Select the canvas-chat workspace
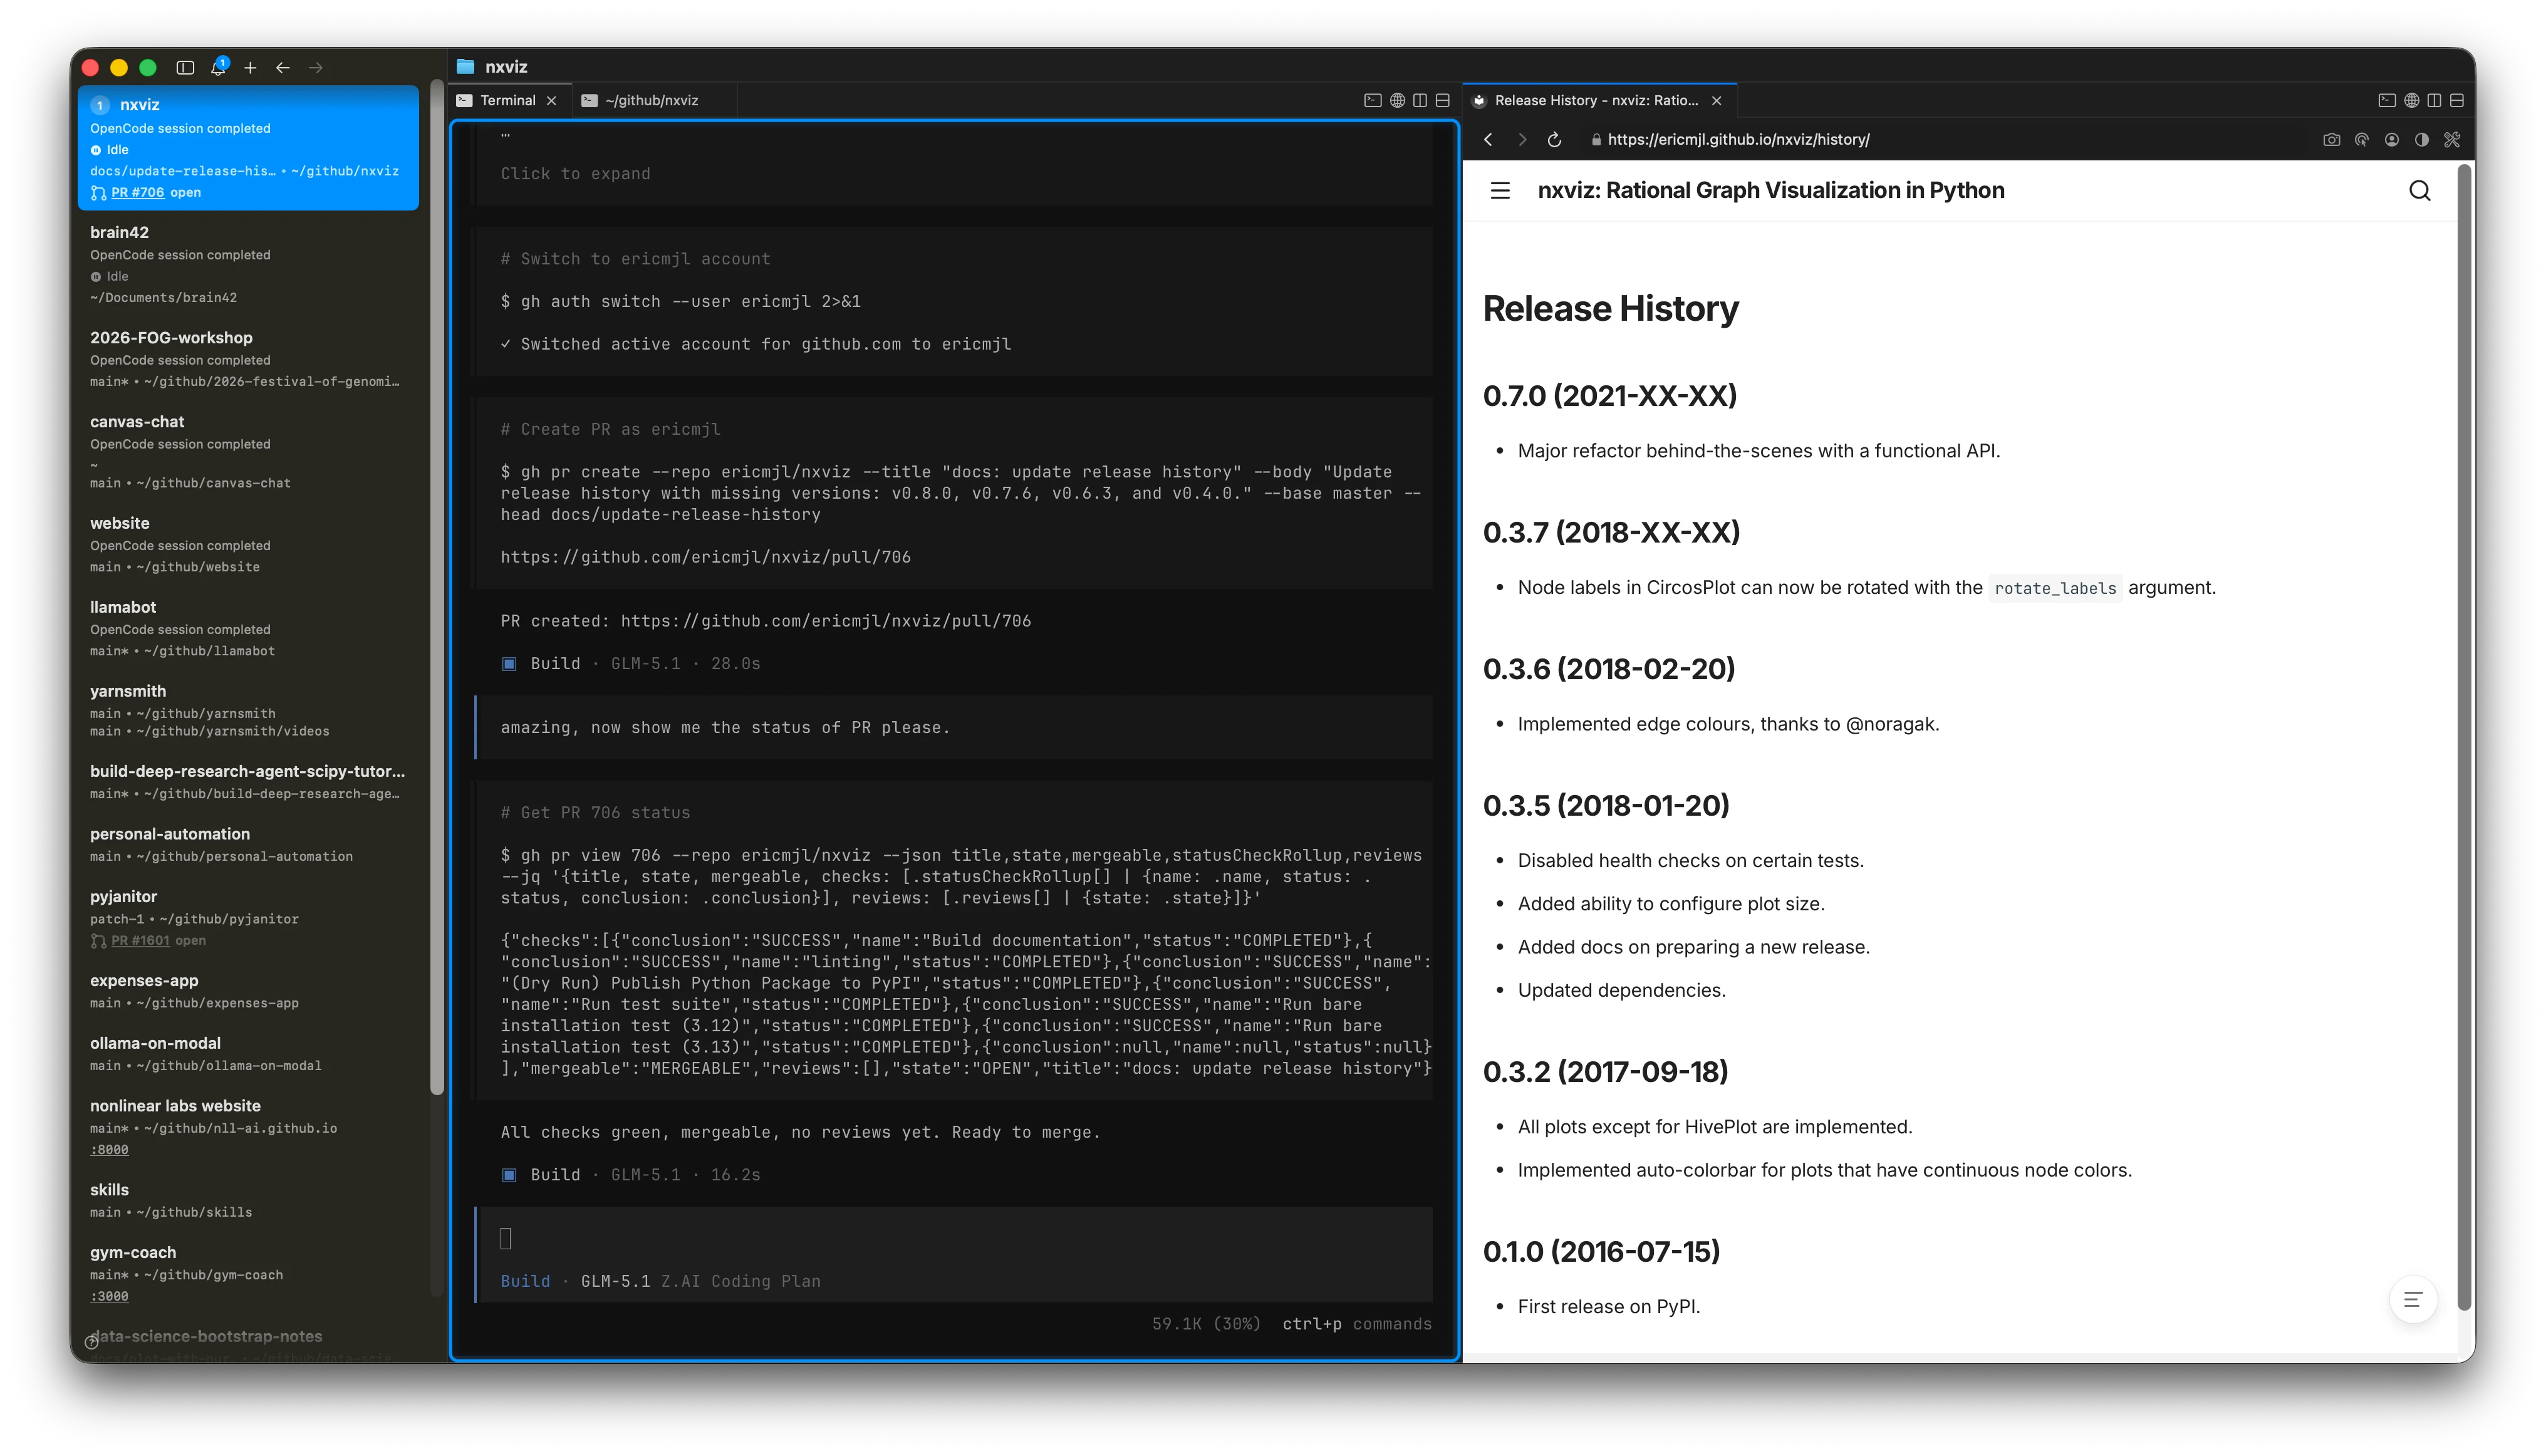 [248, 451]
